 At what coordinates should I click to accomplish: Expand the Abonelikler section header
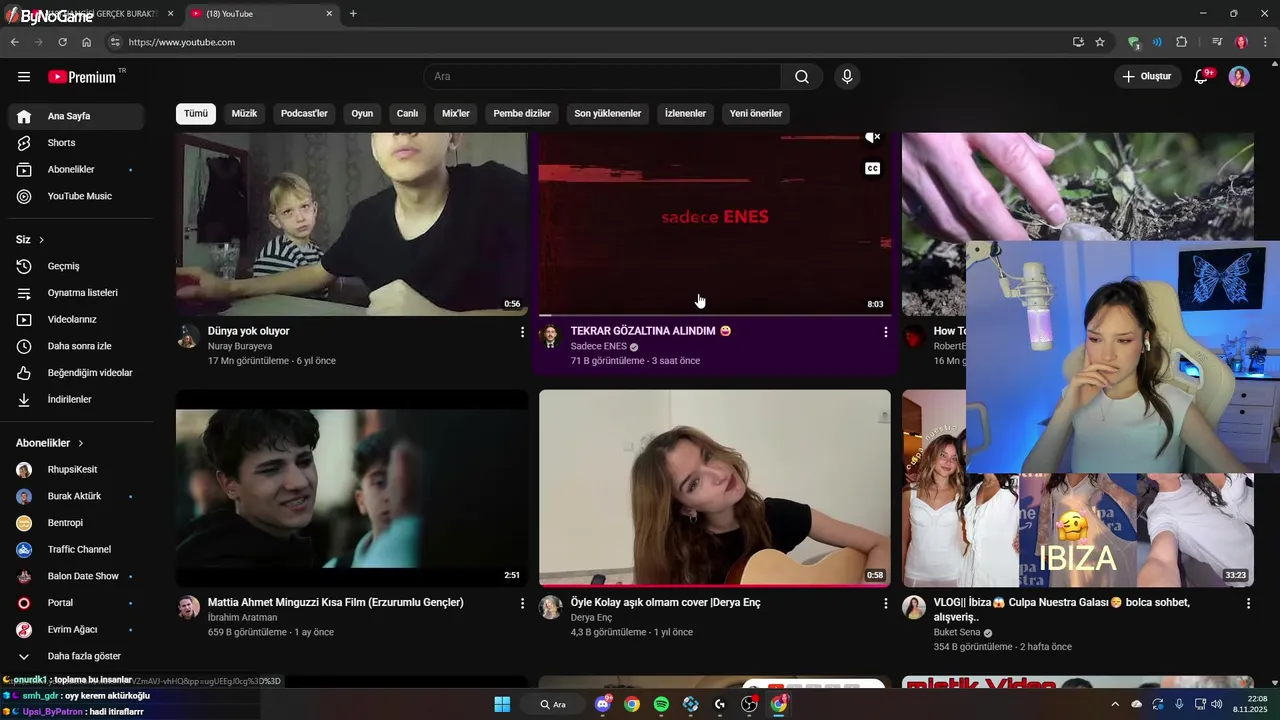50,443
